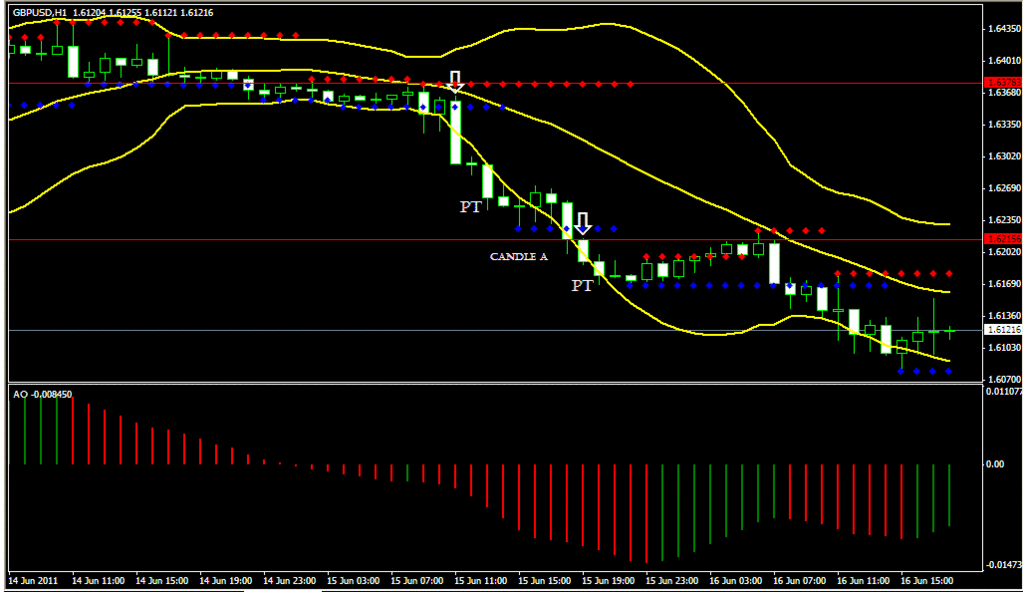Click the 14 Jun 23:00 time label
This screenshot has height=592, width=1023.
click(x=290, y=580)
